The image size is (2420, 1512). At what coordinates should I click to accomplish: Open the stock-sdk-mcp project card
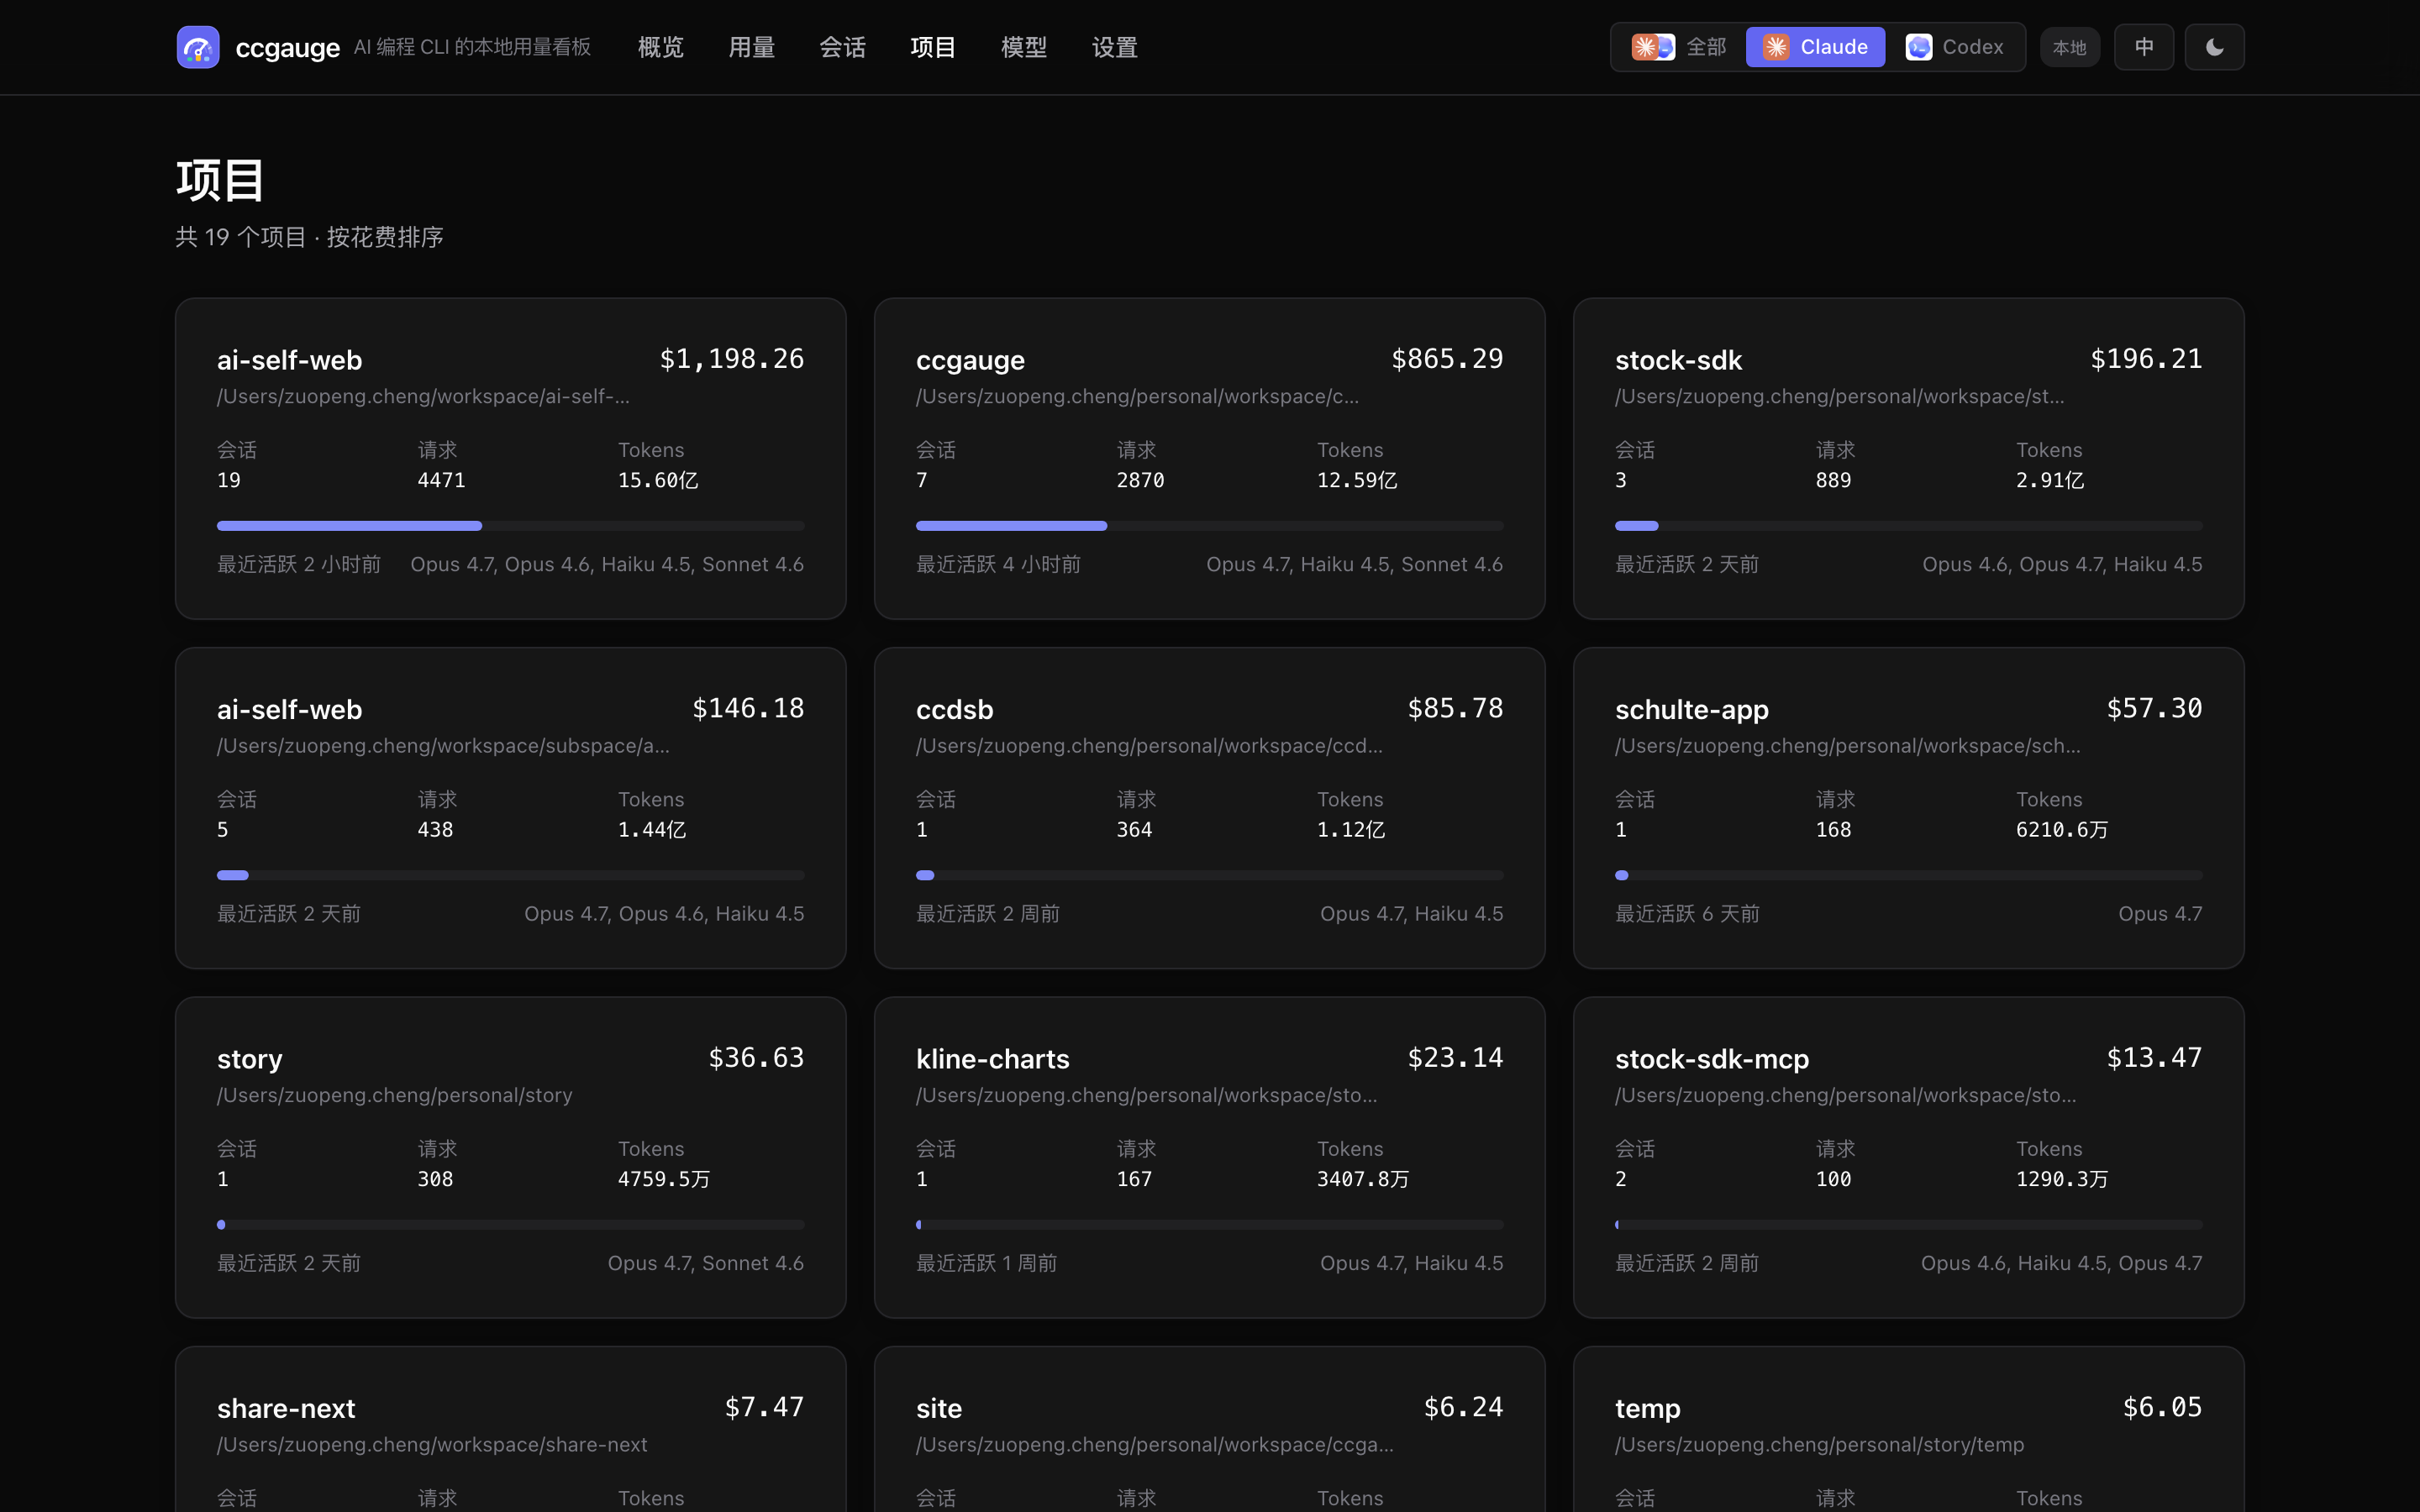(x=1908, y=1157)
